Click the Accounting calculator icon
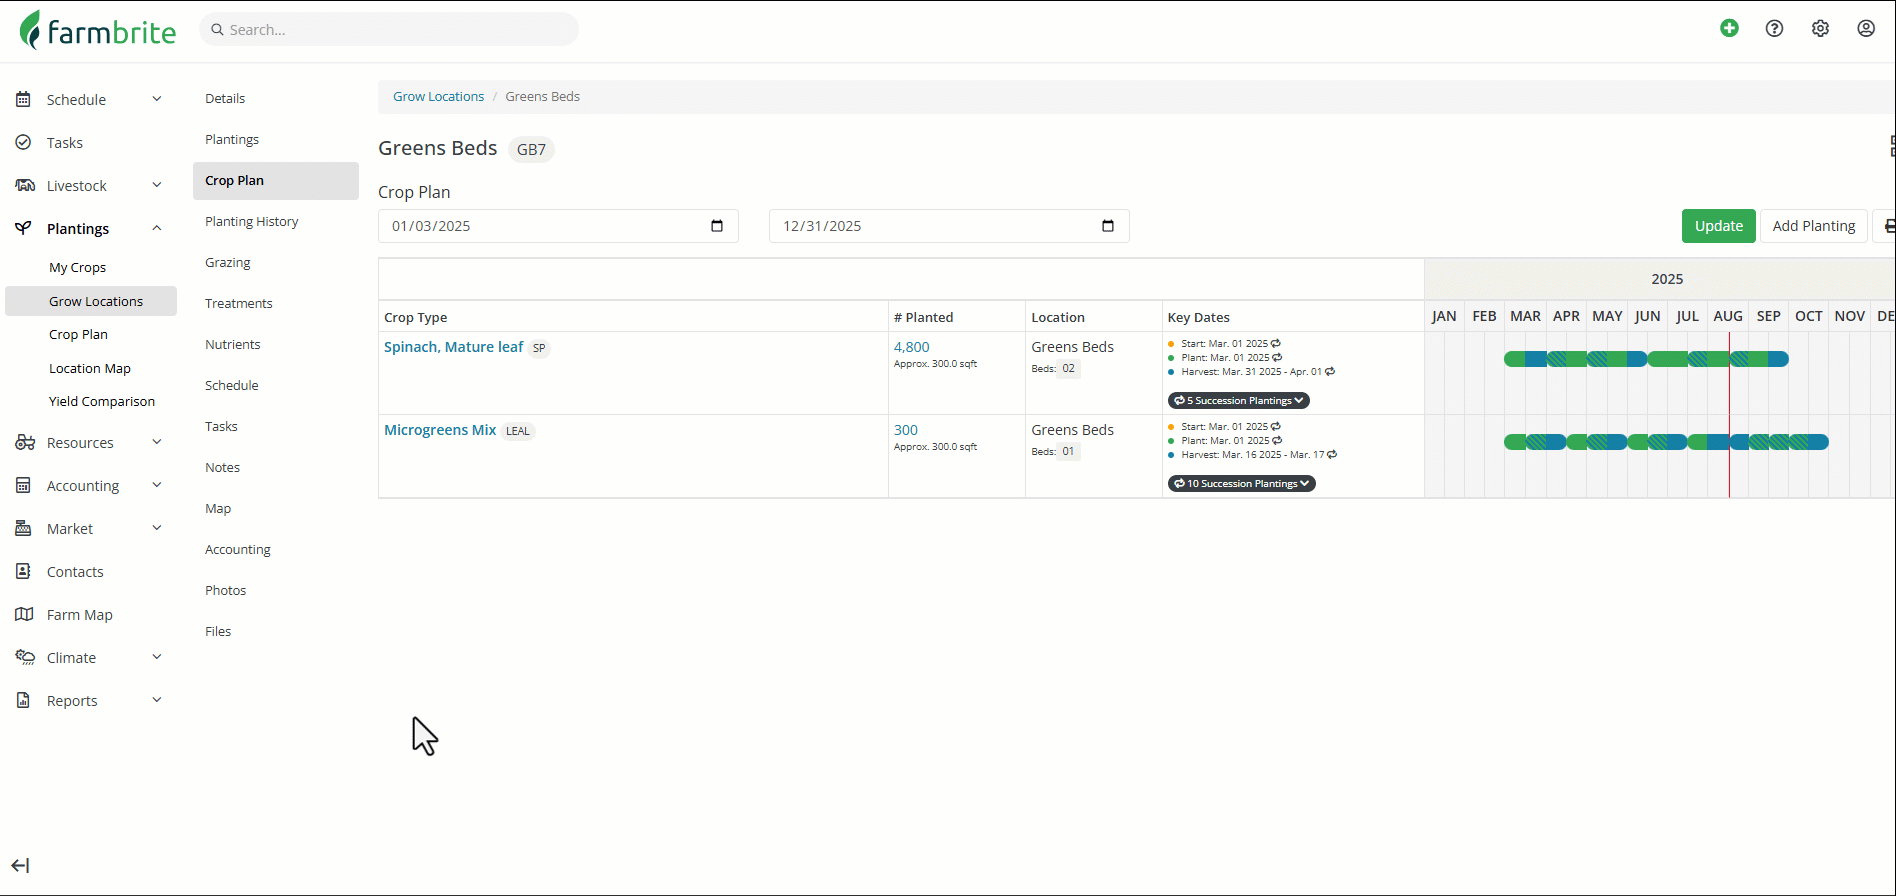1896x896 pixels. pyautogui.click(x=23, y=485)
